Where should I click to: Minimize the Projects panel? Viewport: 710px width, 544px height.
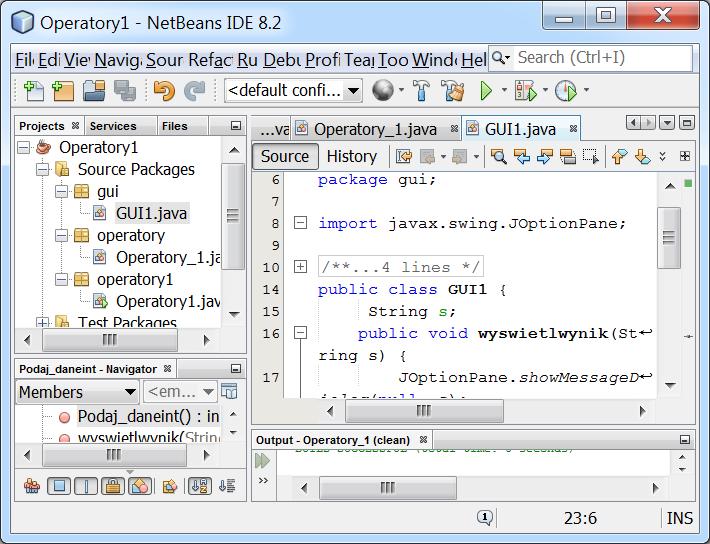[x=235, y=125]
